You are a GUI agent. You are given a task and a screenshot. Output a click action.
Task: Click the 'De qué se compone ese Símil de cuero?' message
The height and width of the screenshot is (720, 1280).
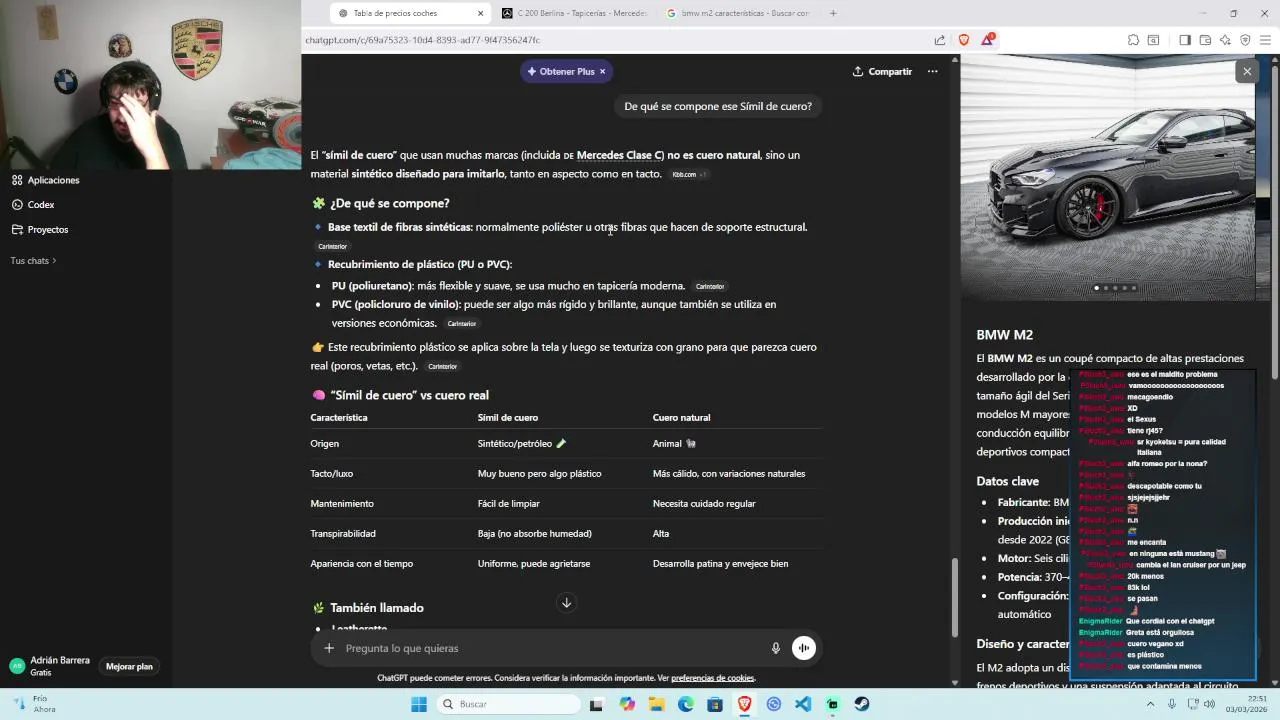718,106
